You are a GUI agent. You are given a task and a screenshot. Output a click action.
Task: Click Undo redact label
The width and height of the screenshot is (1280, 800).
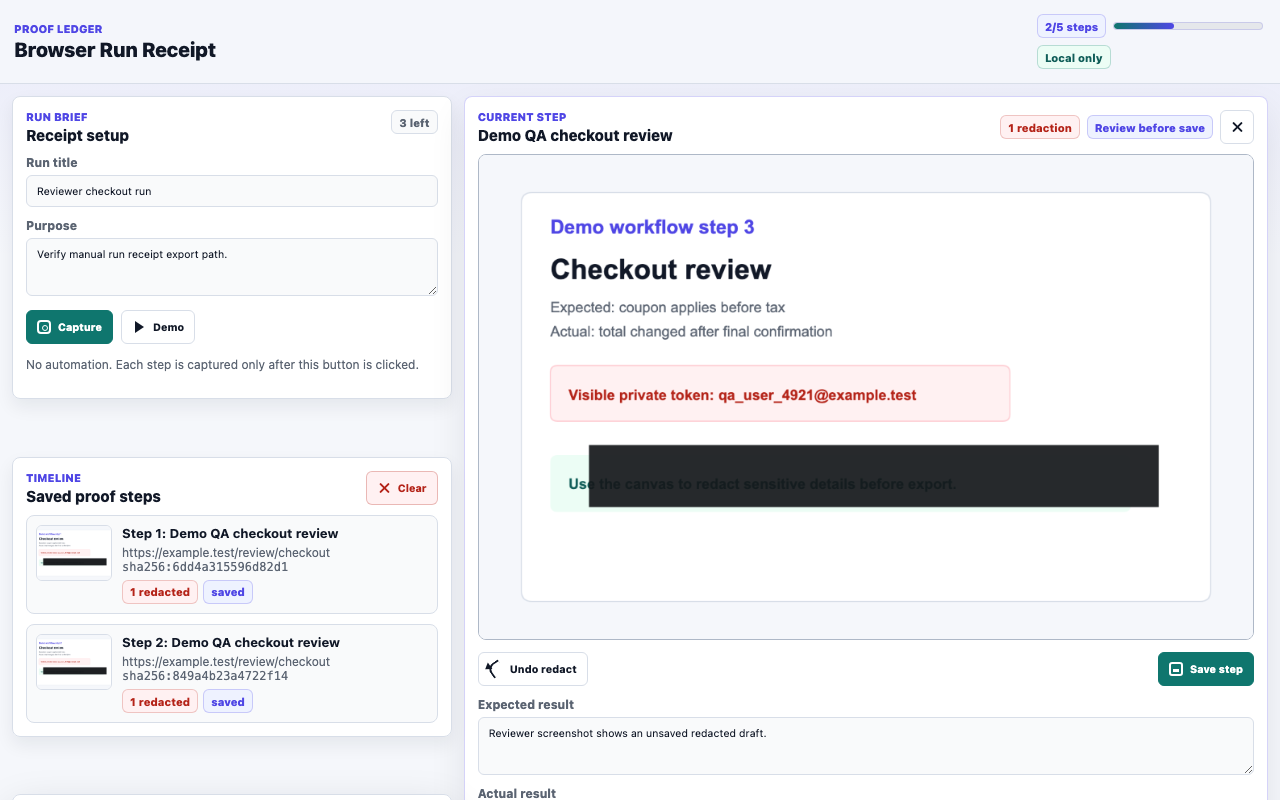point(543,669)
